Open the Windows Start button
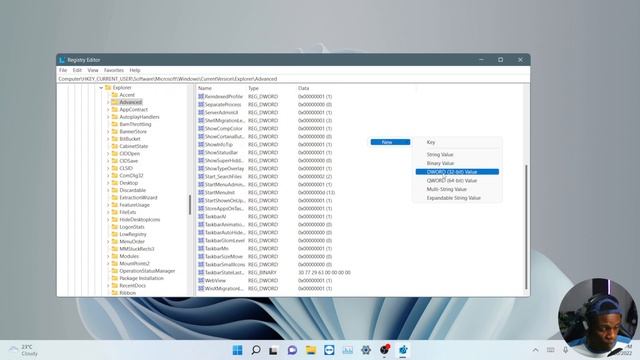This screenshot has width=640, height=360. point(237,350)
